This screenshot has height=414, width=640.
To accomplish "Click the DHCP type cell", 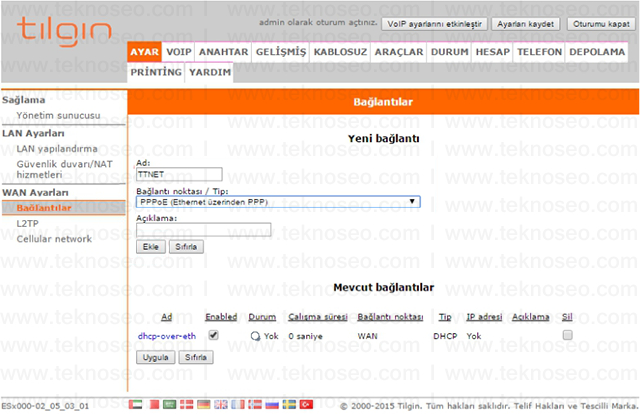I will 445,336.
